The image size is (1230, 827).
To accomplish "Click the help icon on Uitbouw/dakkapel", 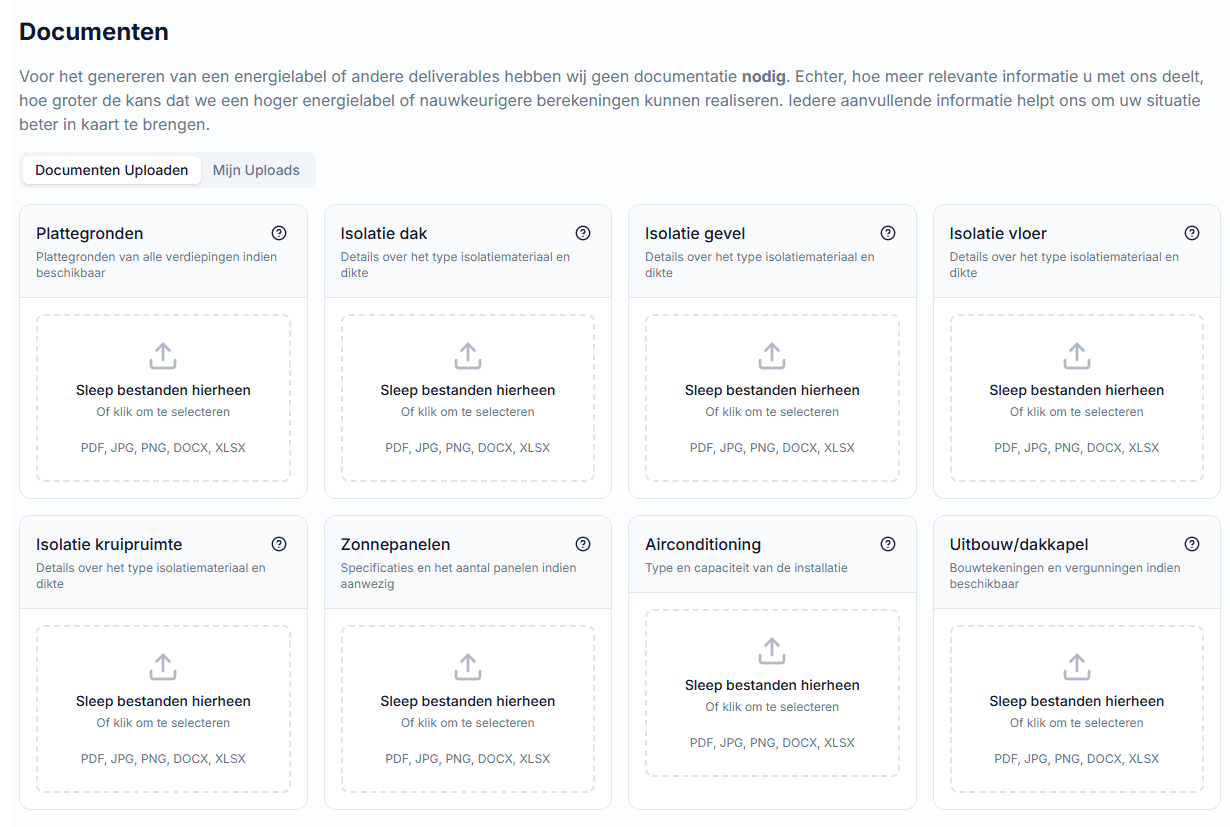I will 1192,544.
